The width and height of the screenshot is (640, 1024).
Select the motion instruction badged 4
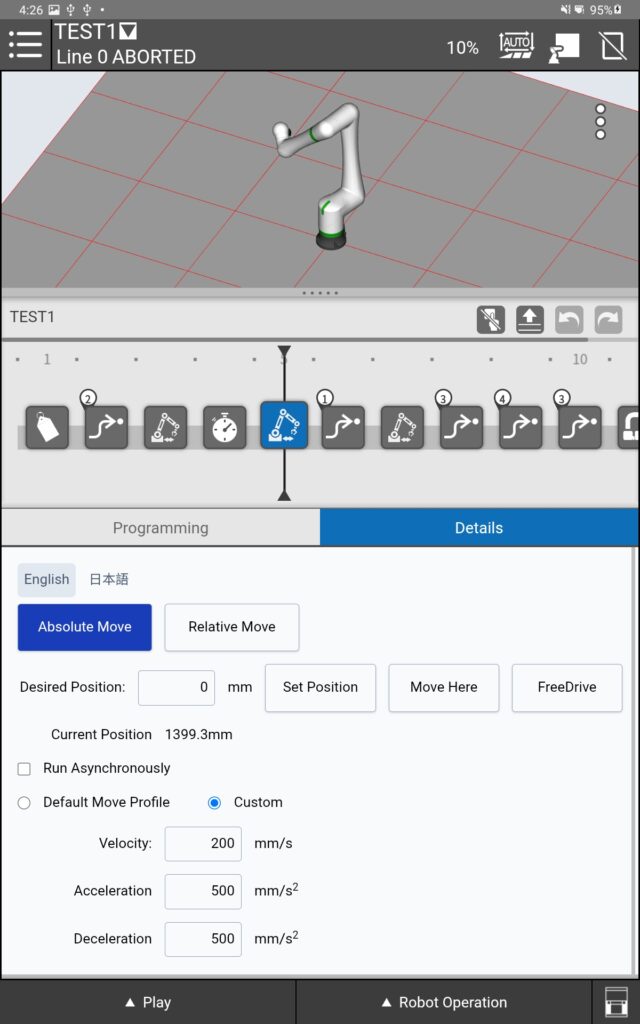tap(520, 426)
